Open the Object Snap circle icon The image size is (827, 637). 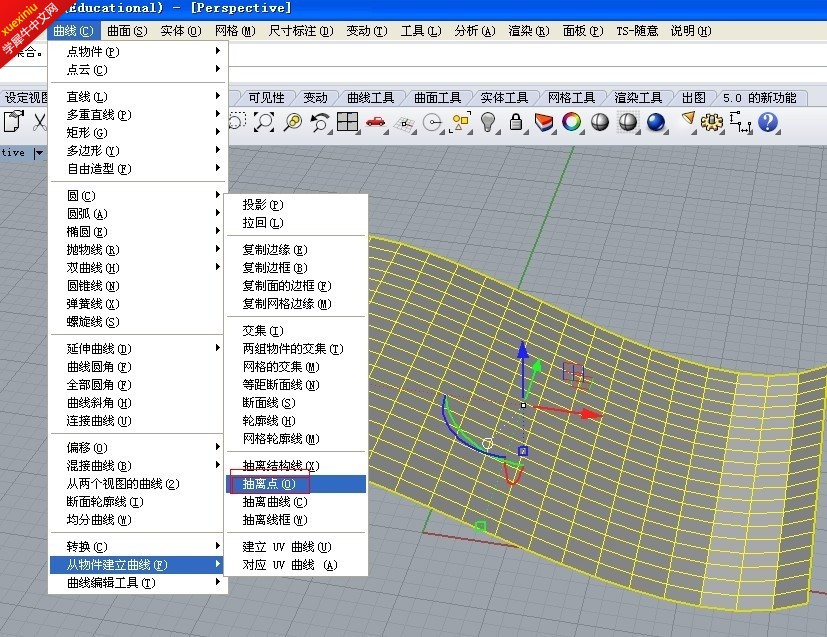433,123
